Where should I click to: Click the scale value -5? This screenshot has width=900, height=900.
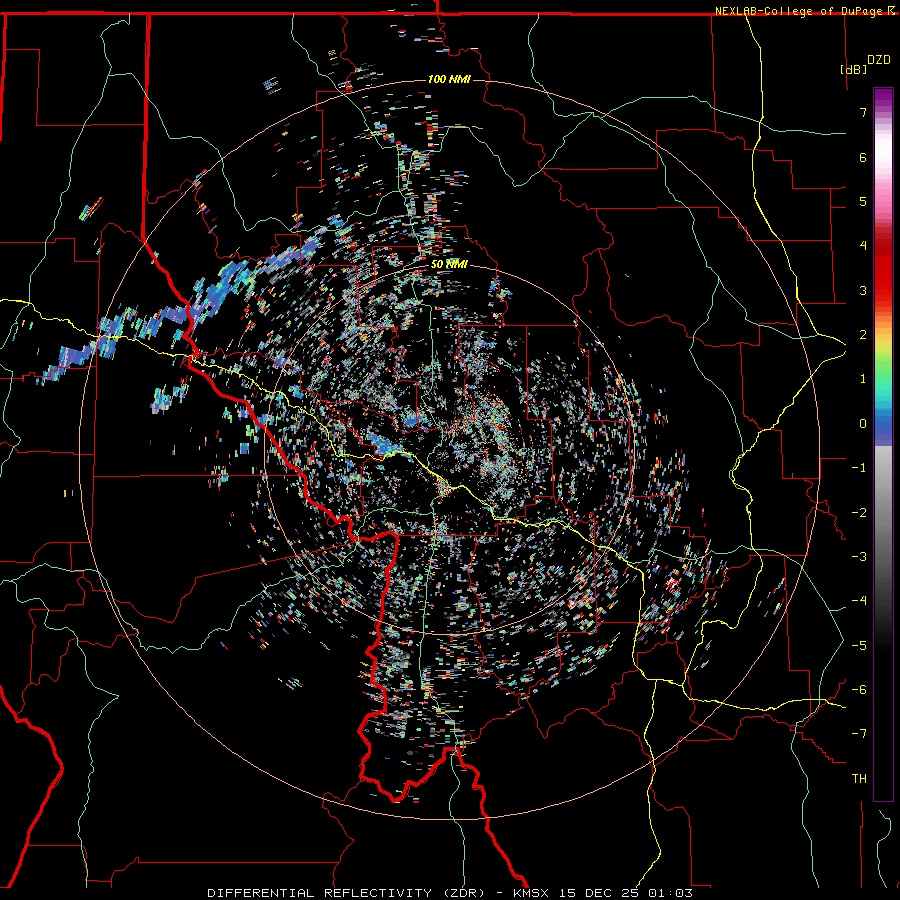(859, 646)
